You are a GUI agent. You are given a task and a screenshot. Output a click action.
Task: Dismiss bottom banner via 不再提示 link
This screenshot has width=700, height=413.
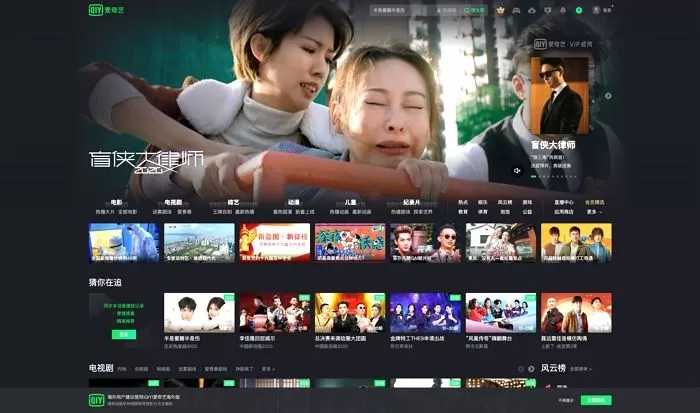tap(566, 400)
